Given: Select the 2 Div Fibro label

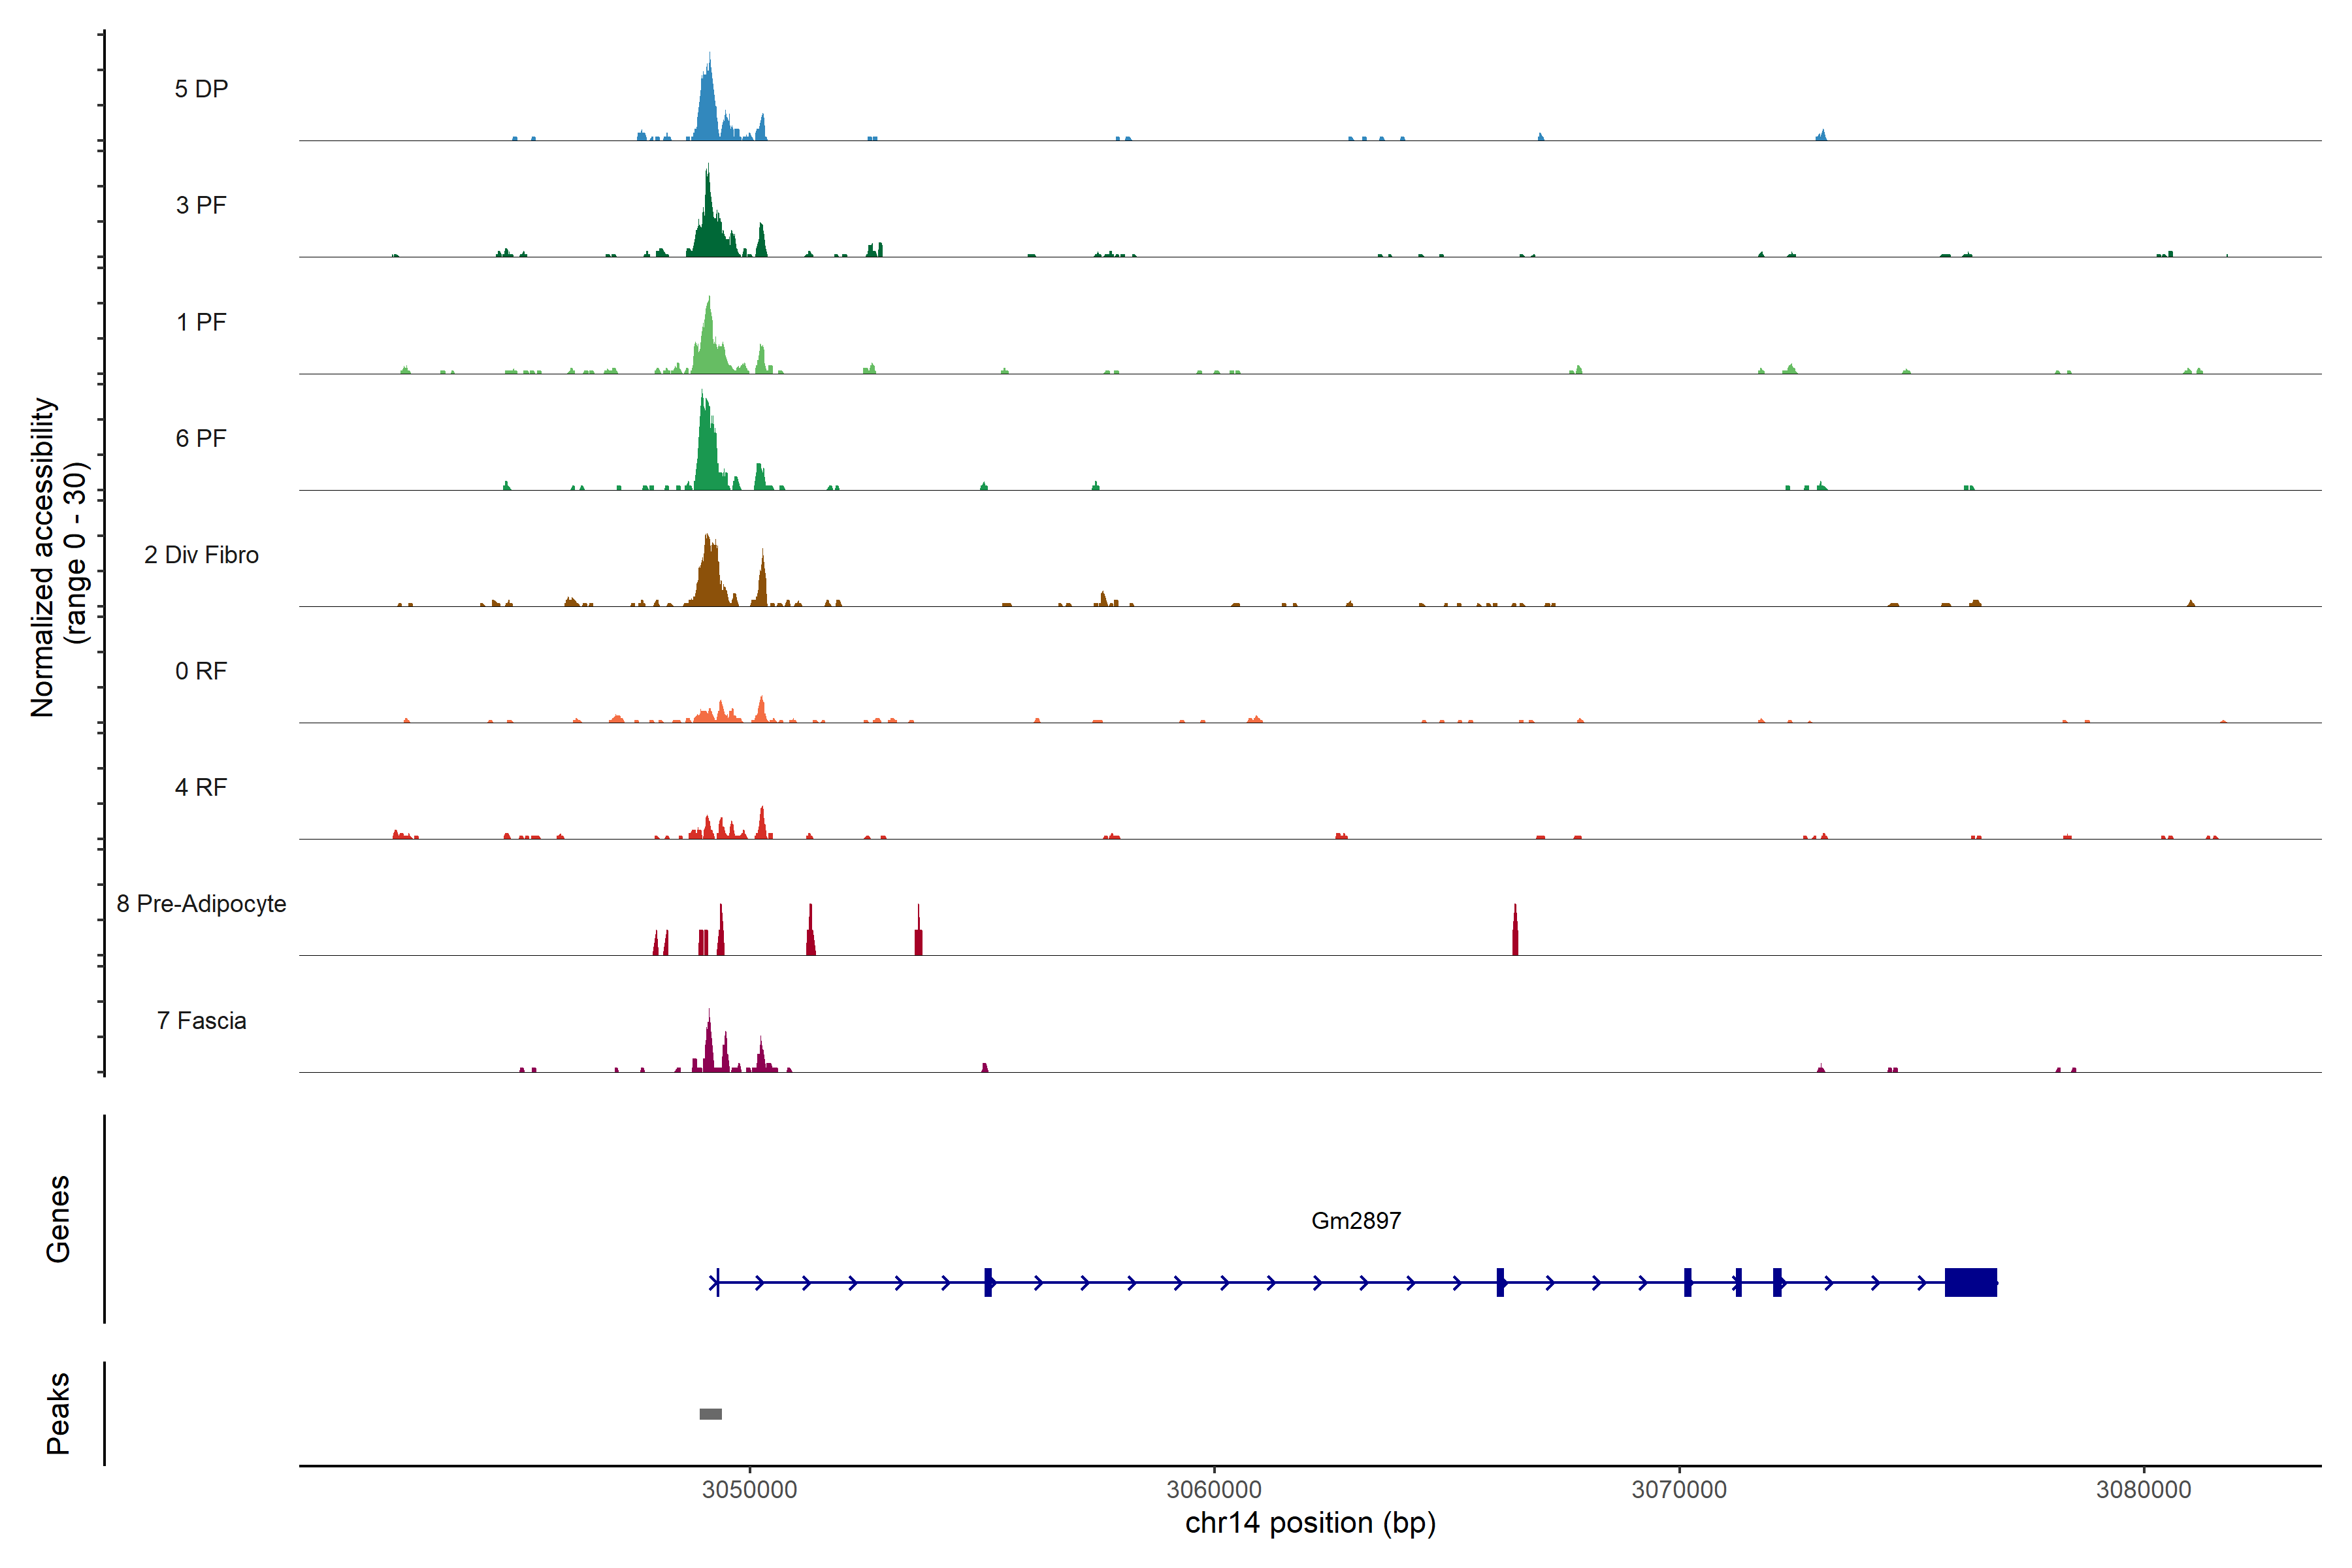Looking at the screenshot, I should click(x=201, y=555).
